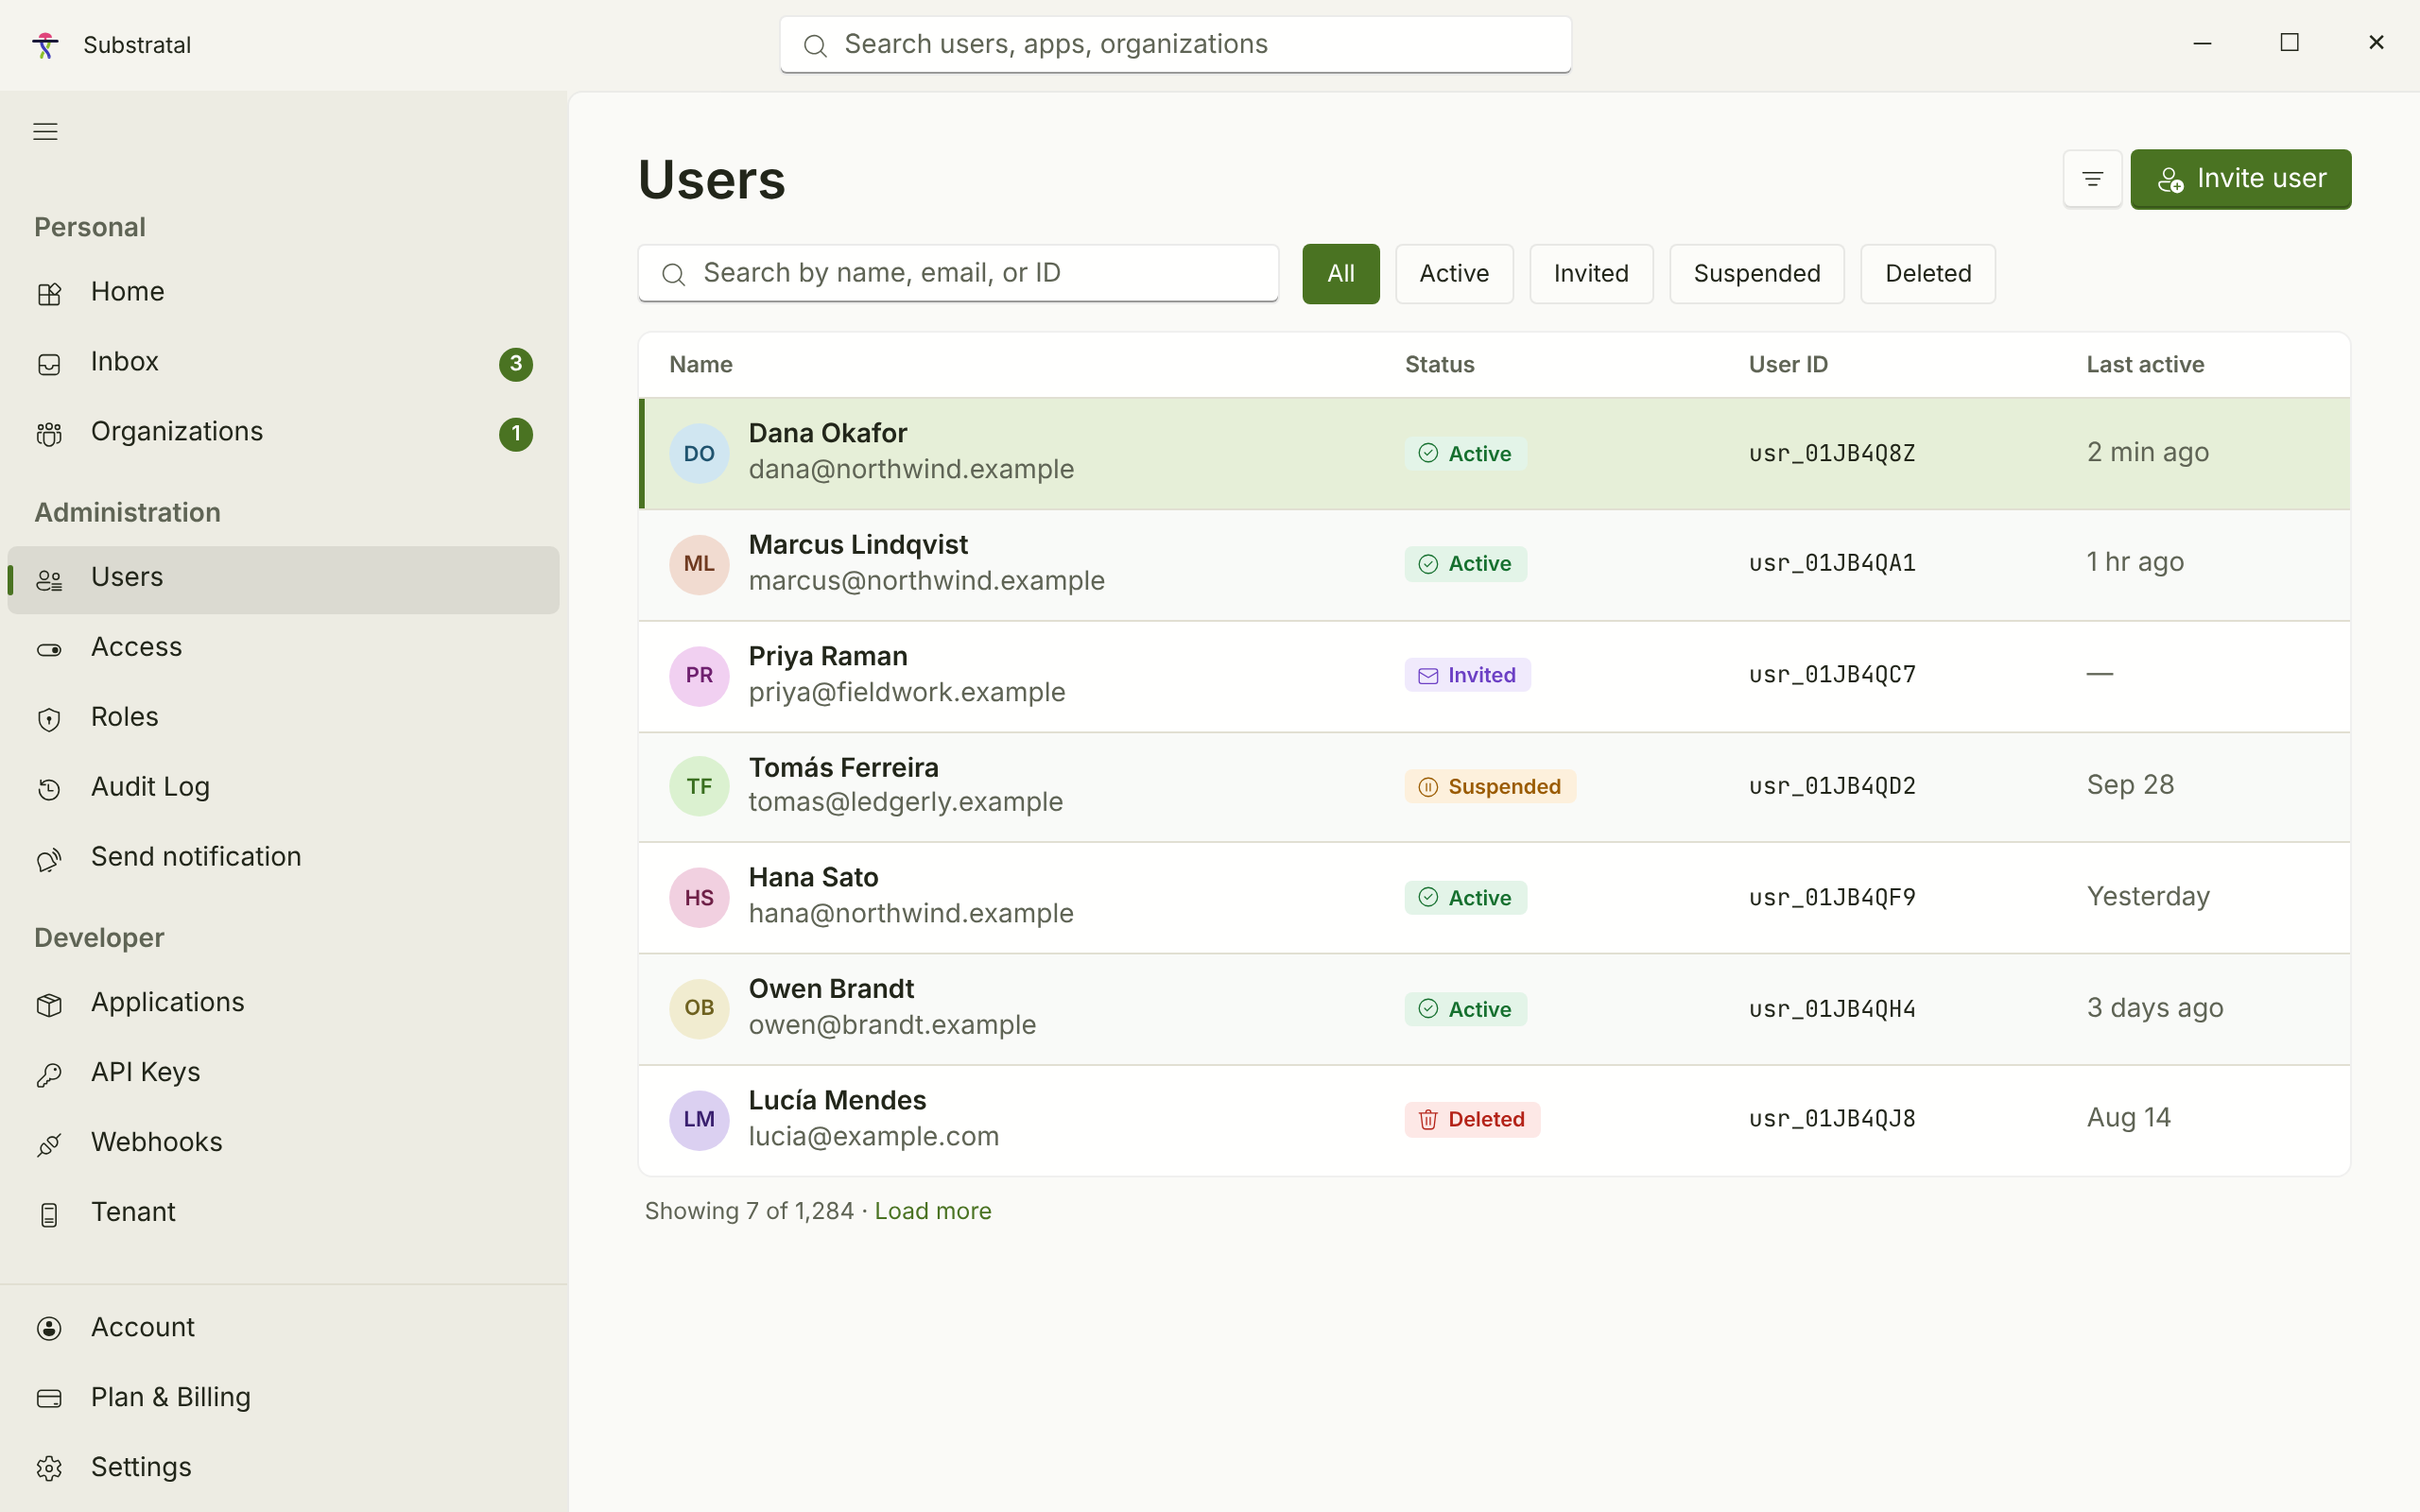Click the Tenant icon in sidebar
Image resolution: width=2420 pixels, height=1512 pixels.
point(49,1214)
